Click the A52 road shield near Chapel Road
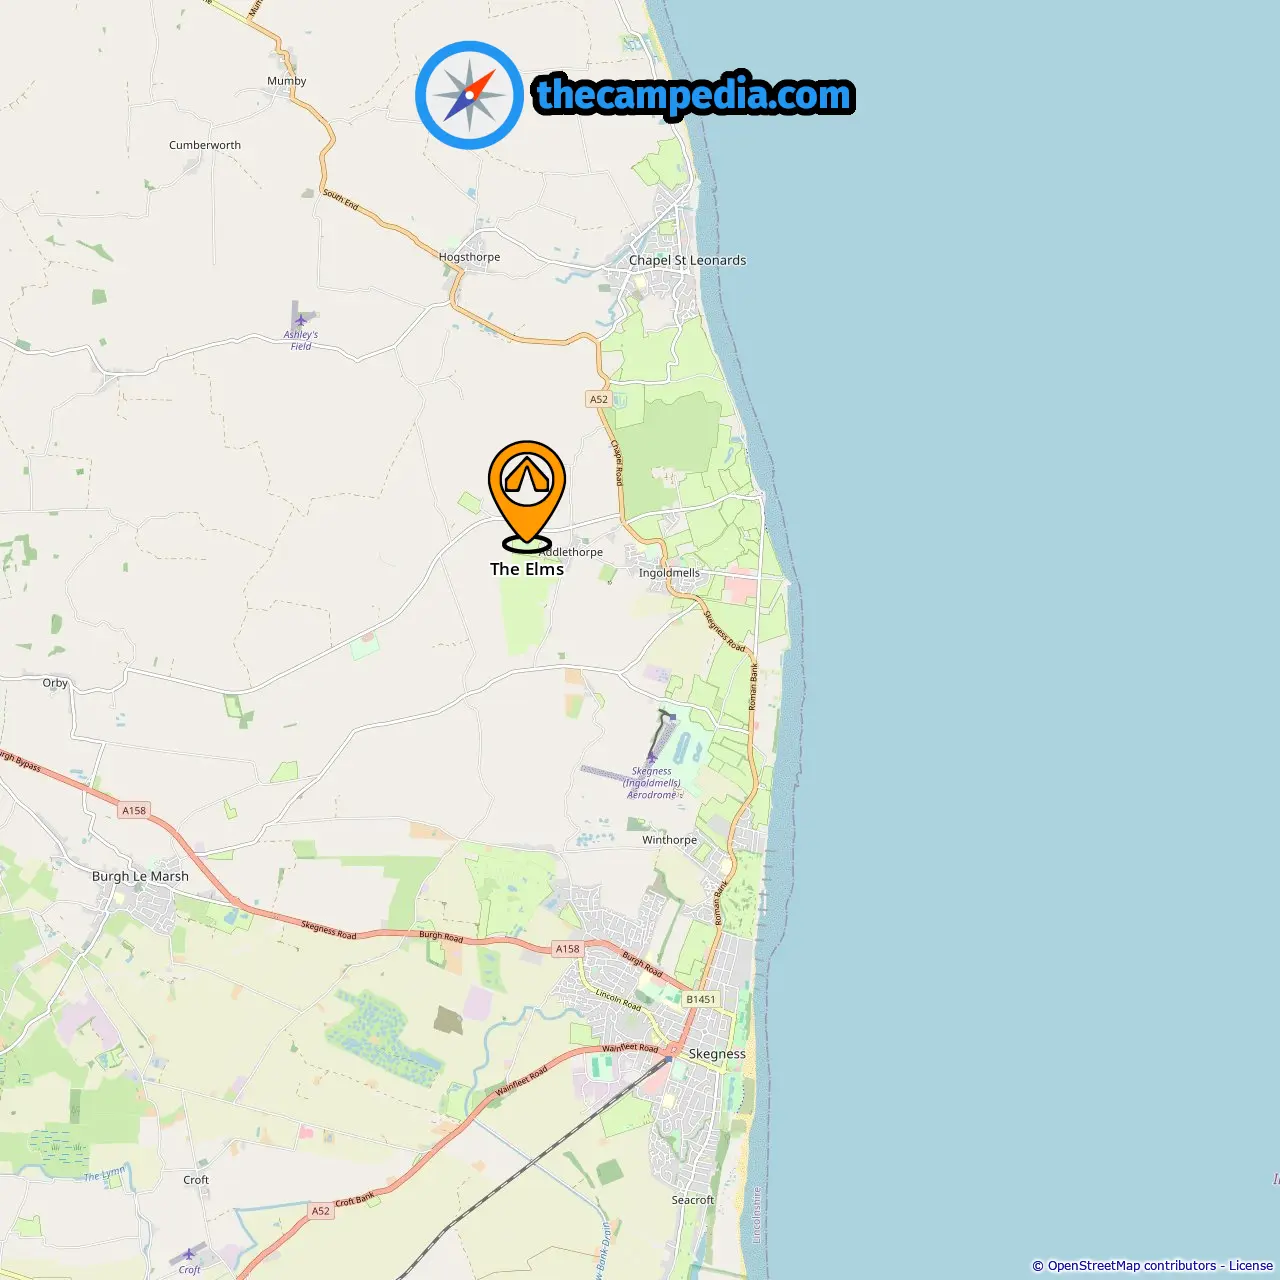 tap(598, 399)
